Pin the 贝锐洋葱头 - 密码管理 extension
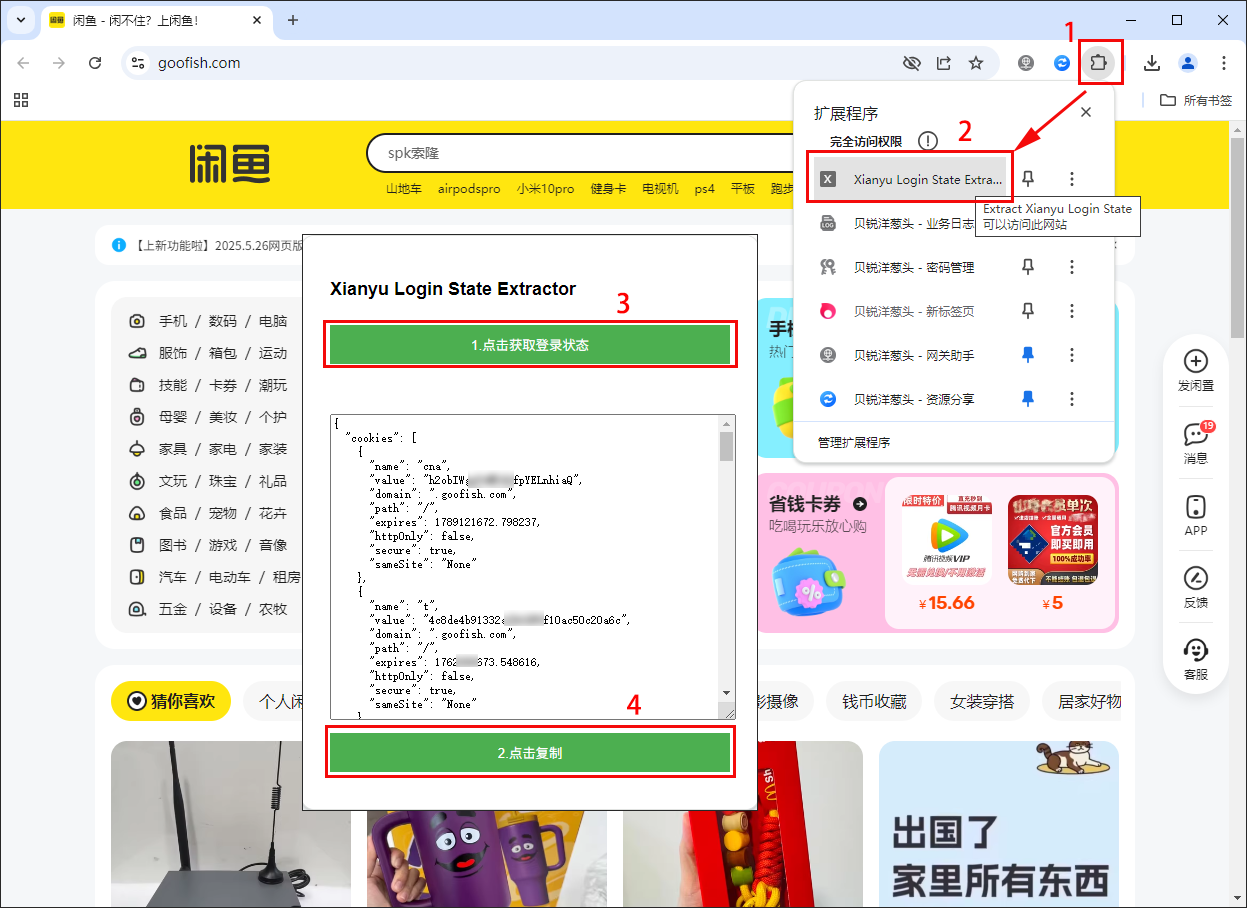Image resolution: width=1247 pixels, height=908 pixels. click(1027, 267)
